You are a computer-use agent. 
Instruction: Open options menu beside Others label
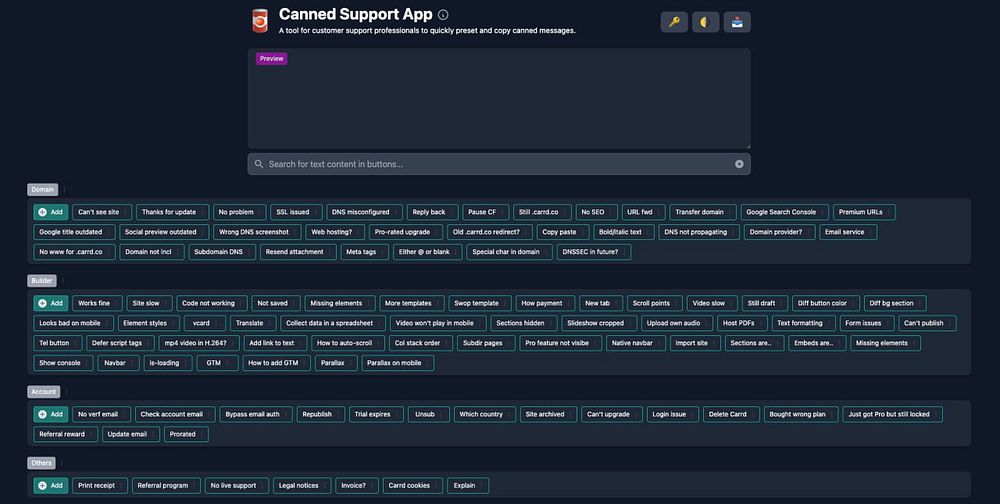pos(62,463)
